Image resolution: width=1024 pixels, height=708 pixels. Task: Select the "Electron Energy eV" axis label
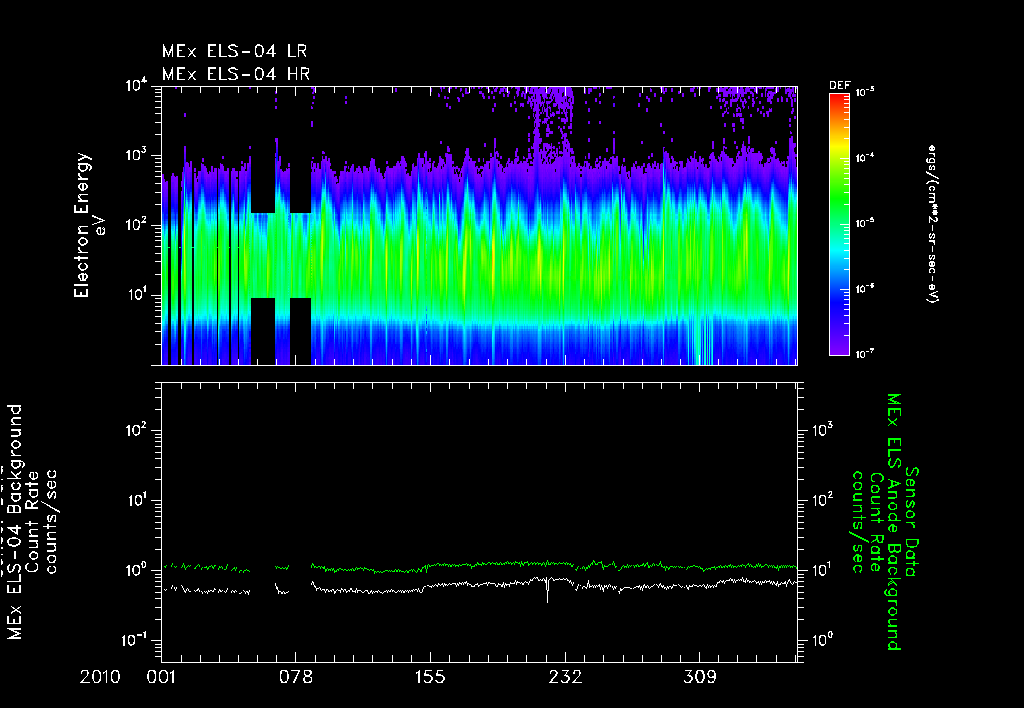[x=89, y=225]
